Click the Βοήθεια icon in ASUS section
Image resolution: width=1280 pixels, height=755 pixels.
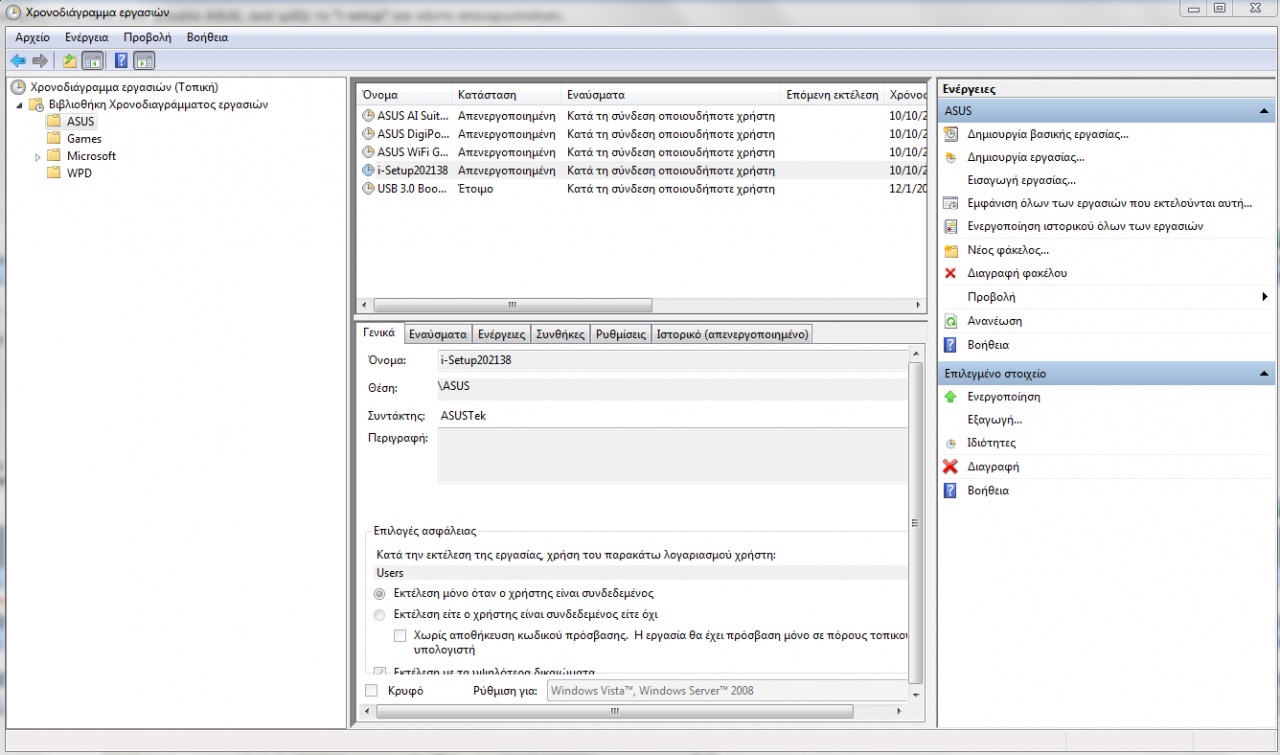[x=951, y=344]
